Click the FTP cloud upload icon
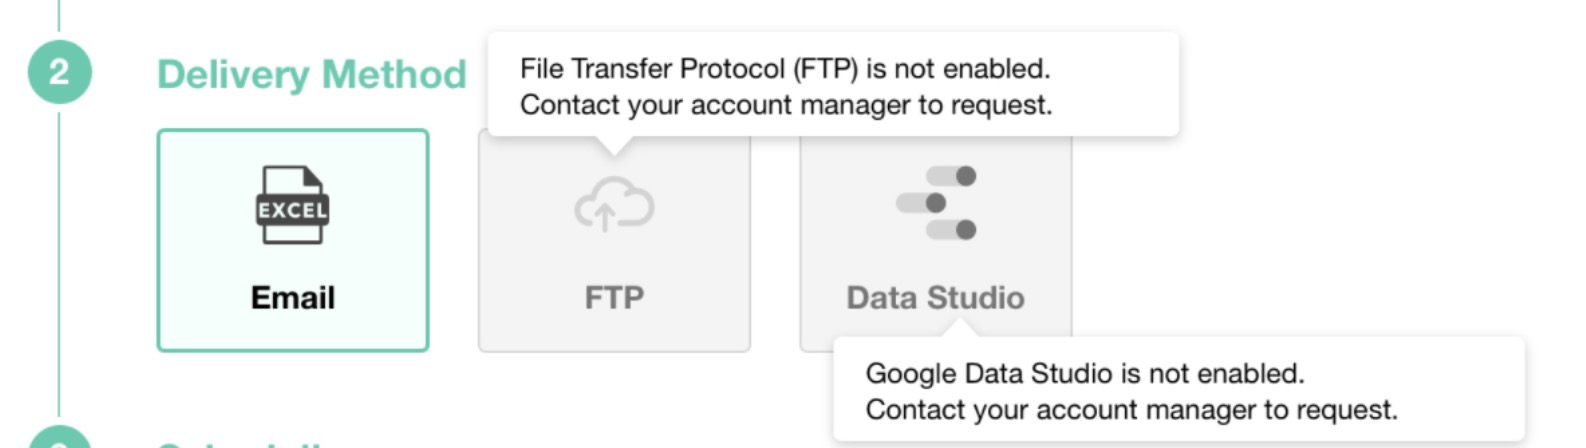The width and height of the screenshot is (1586, 448). coord(614,205)
